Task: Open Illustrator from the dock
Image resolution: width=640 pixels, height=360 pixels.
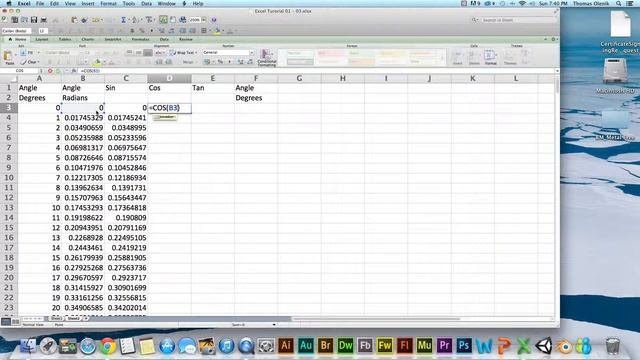Action: point(286,346)
